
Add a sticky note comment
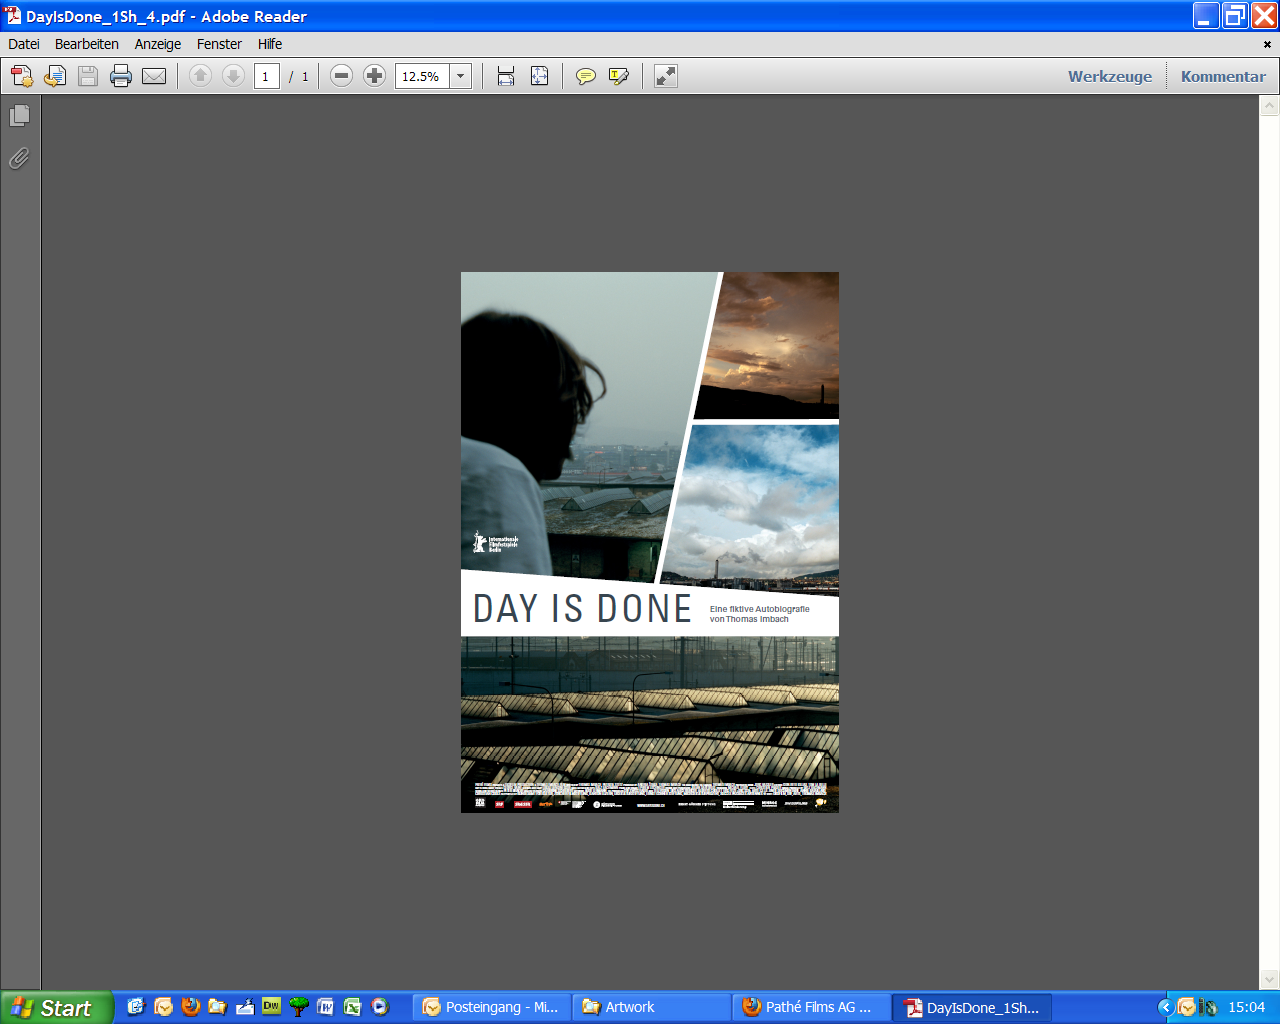[x=586, y=76]
